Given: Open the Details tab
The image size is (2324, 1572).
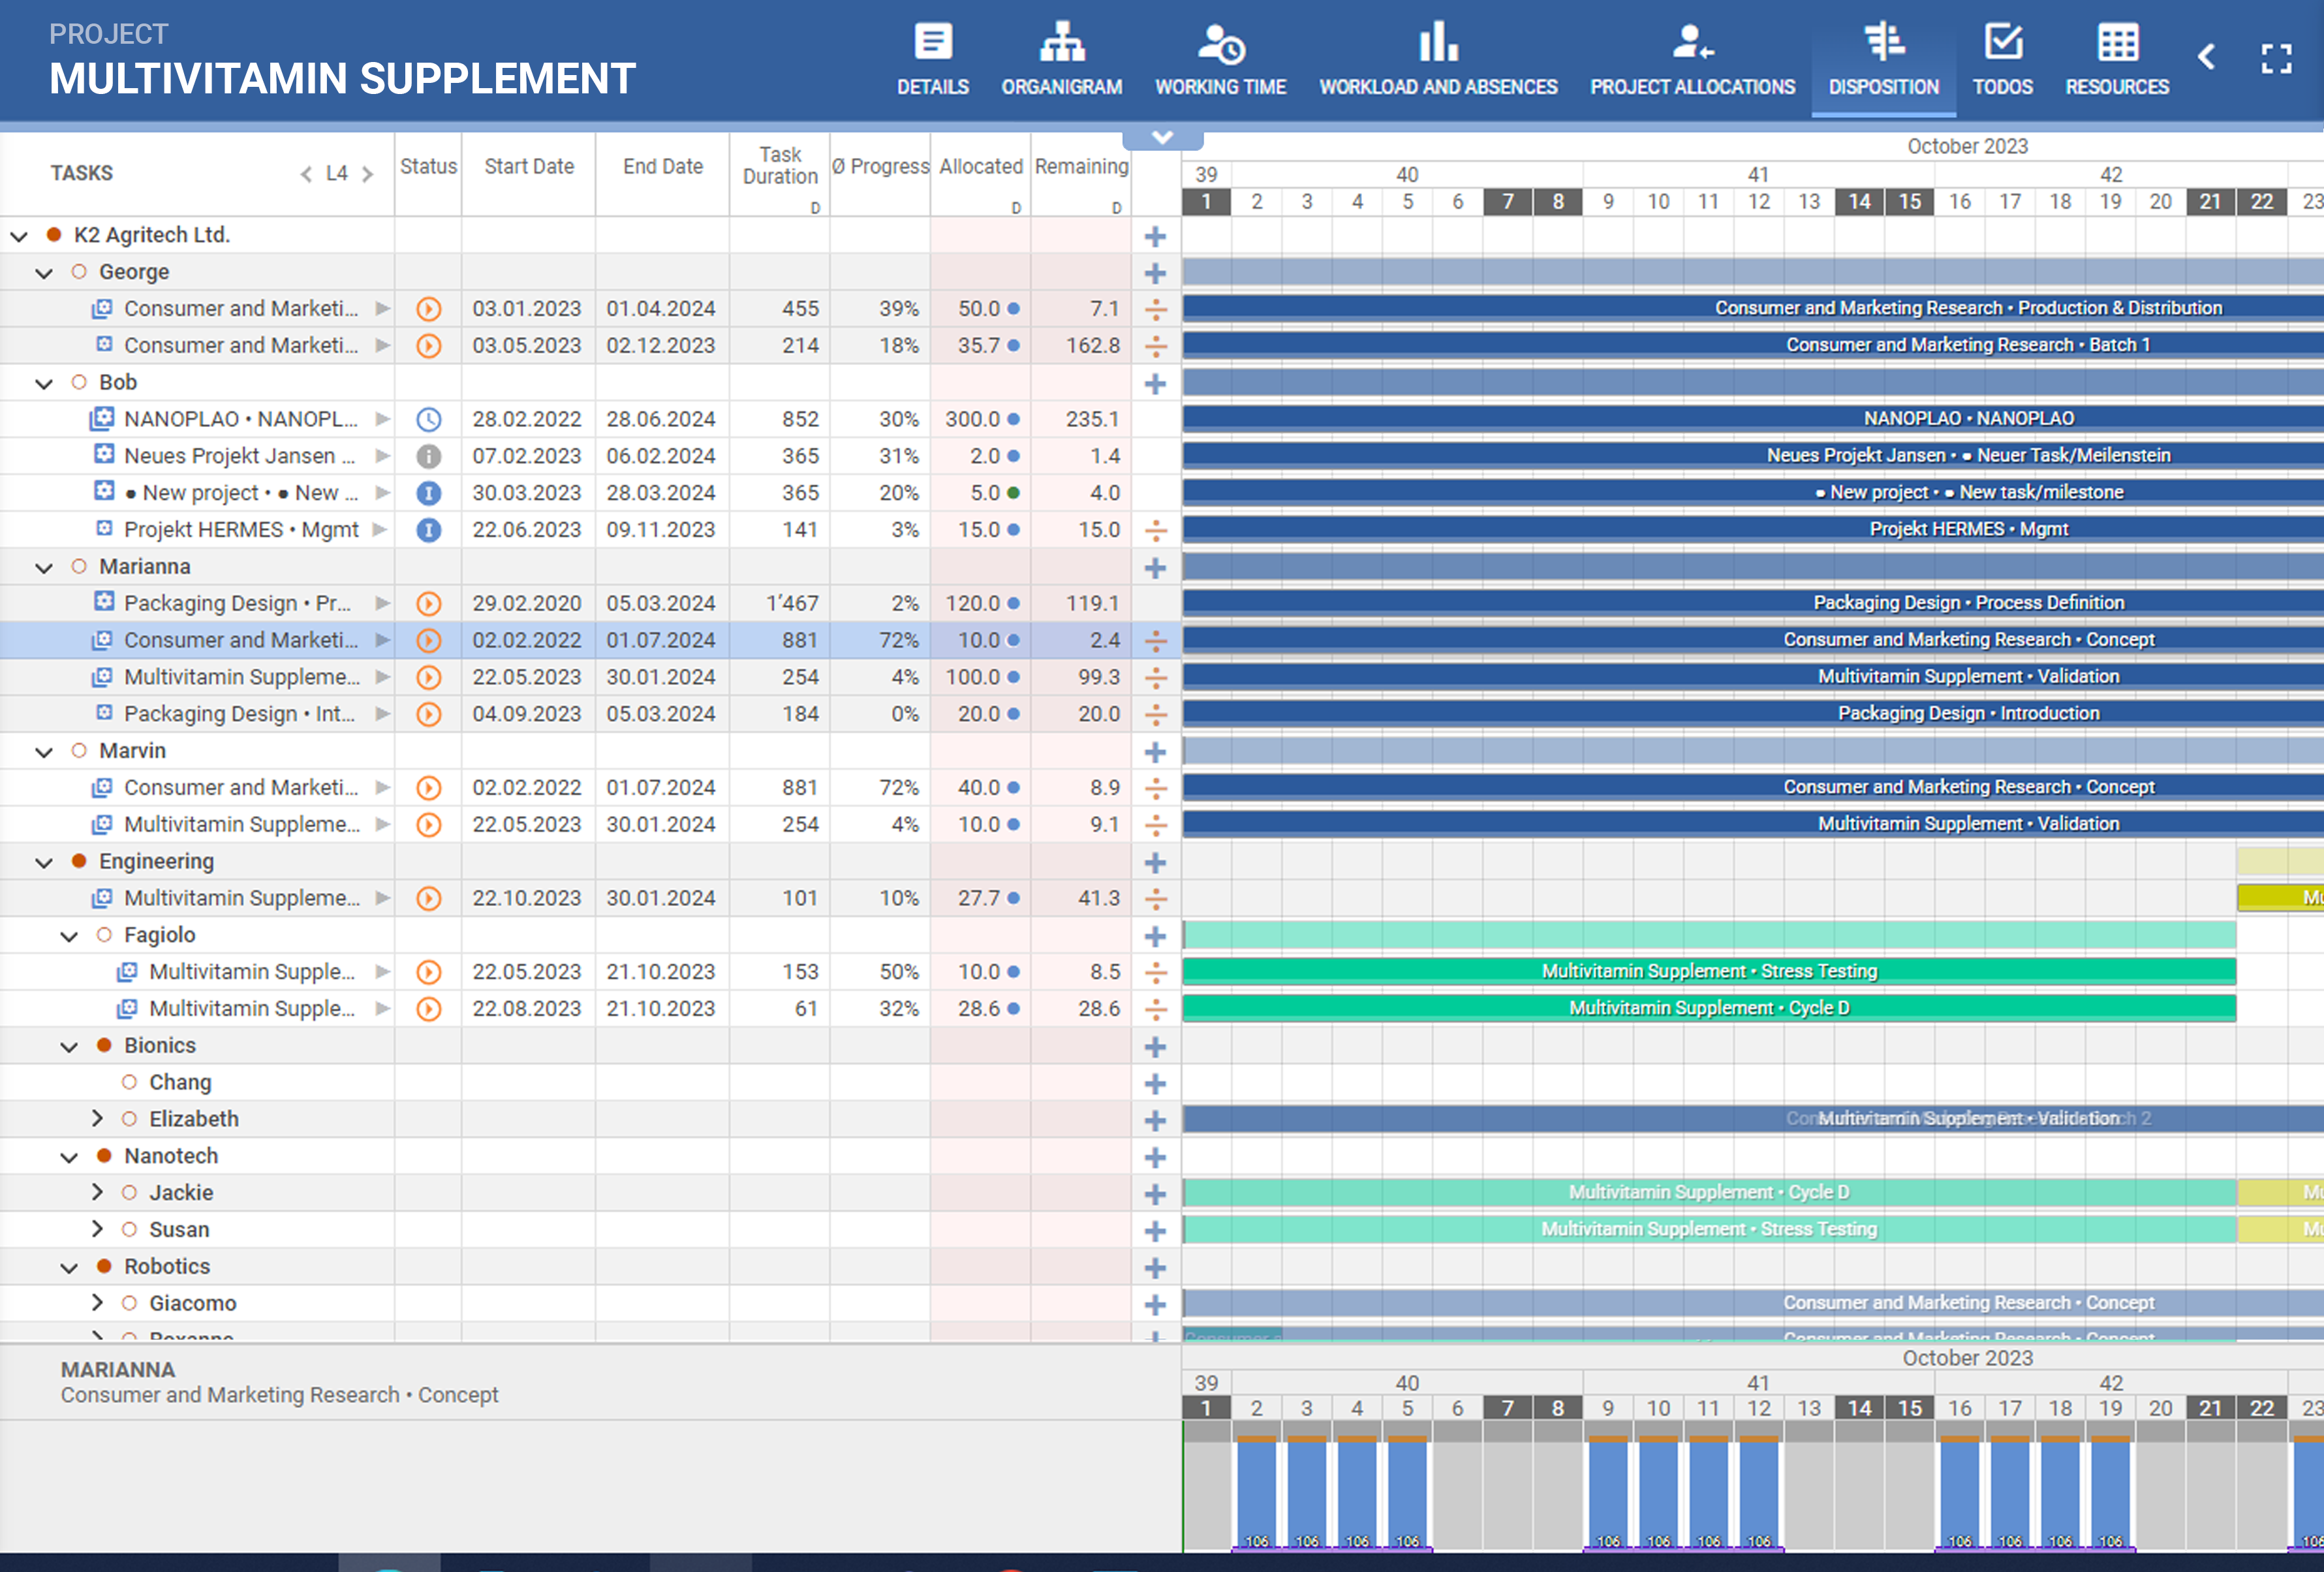Looking at the screenshot, I should pyautogui.click(x=932, y=60).
